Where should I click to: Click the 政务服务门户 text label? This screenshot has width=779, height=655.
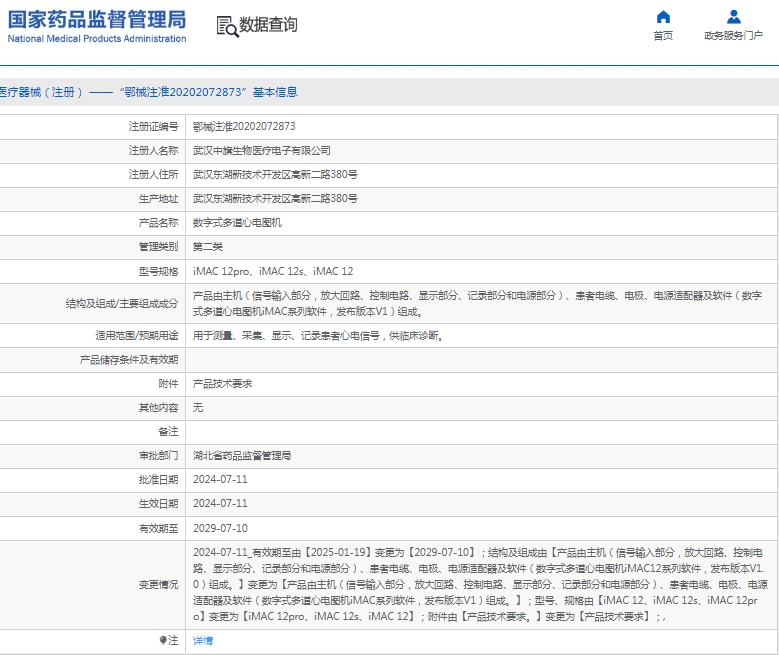(x=733, y=36)
